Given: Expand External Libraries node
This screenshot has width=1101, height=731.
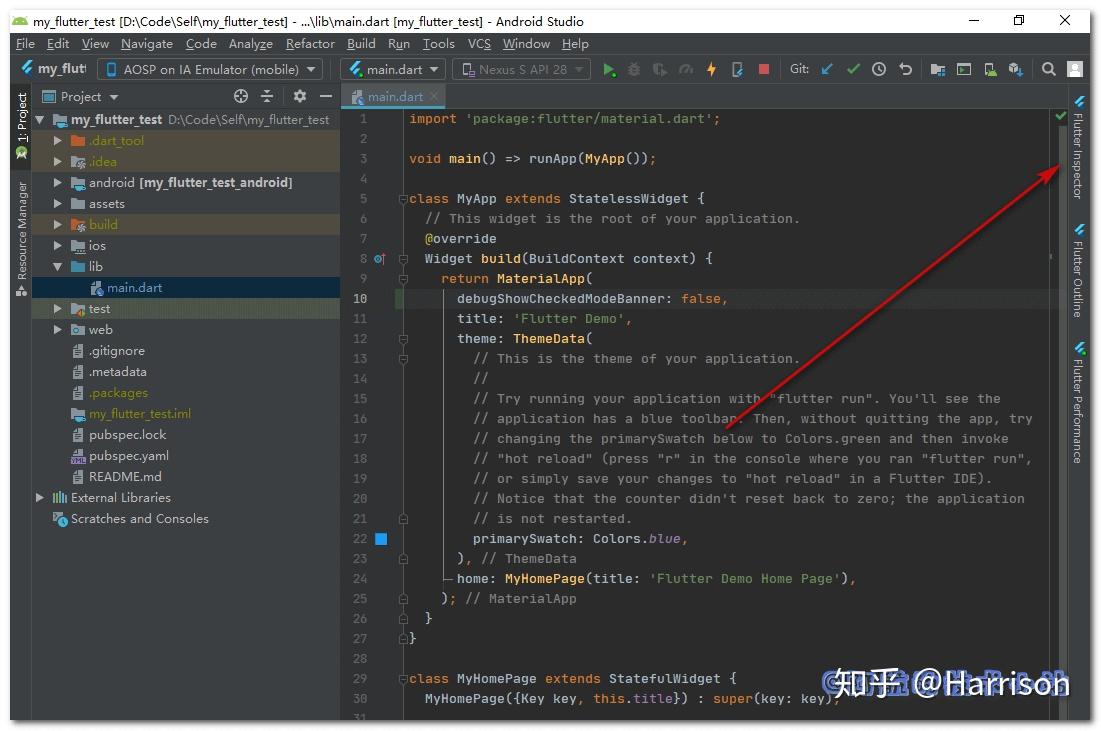Looking at the screenshot, I should click(39, 498).
